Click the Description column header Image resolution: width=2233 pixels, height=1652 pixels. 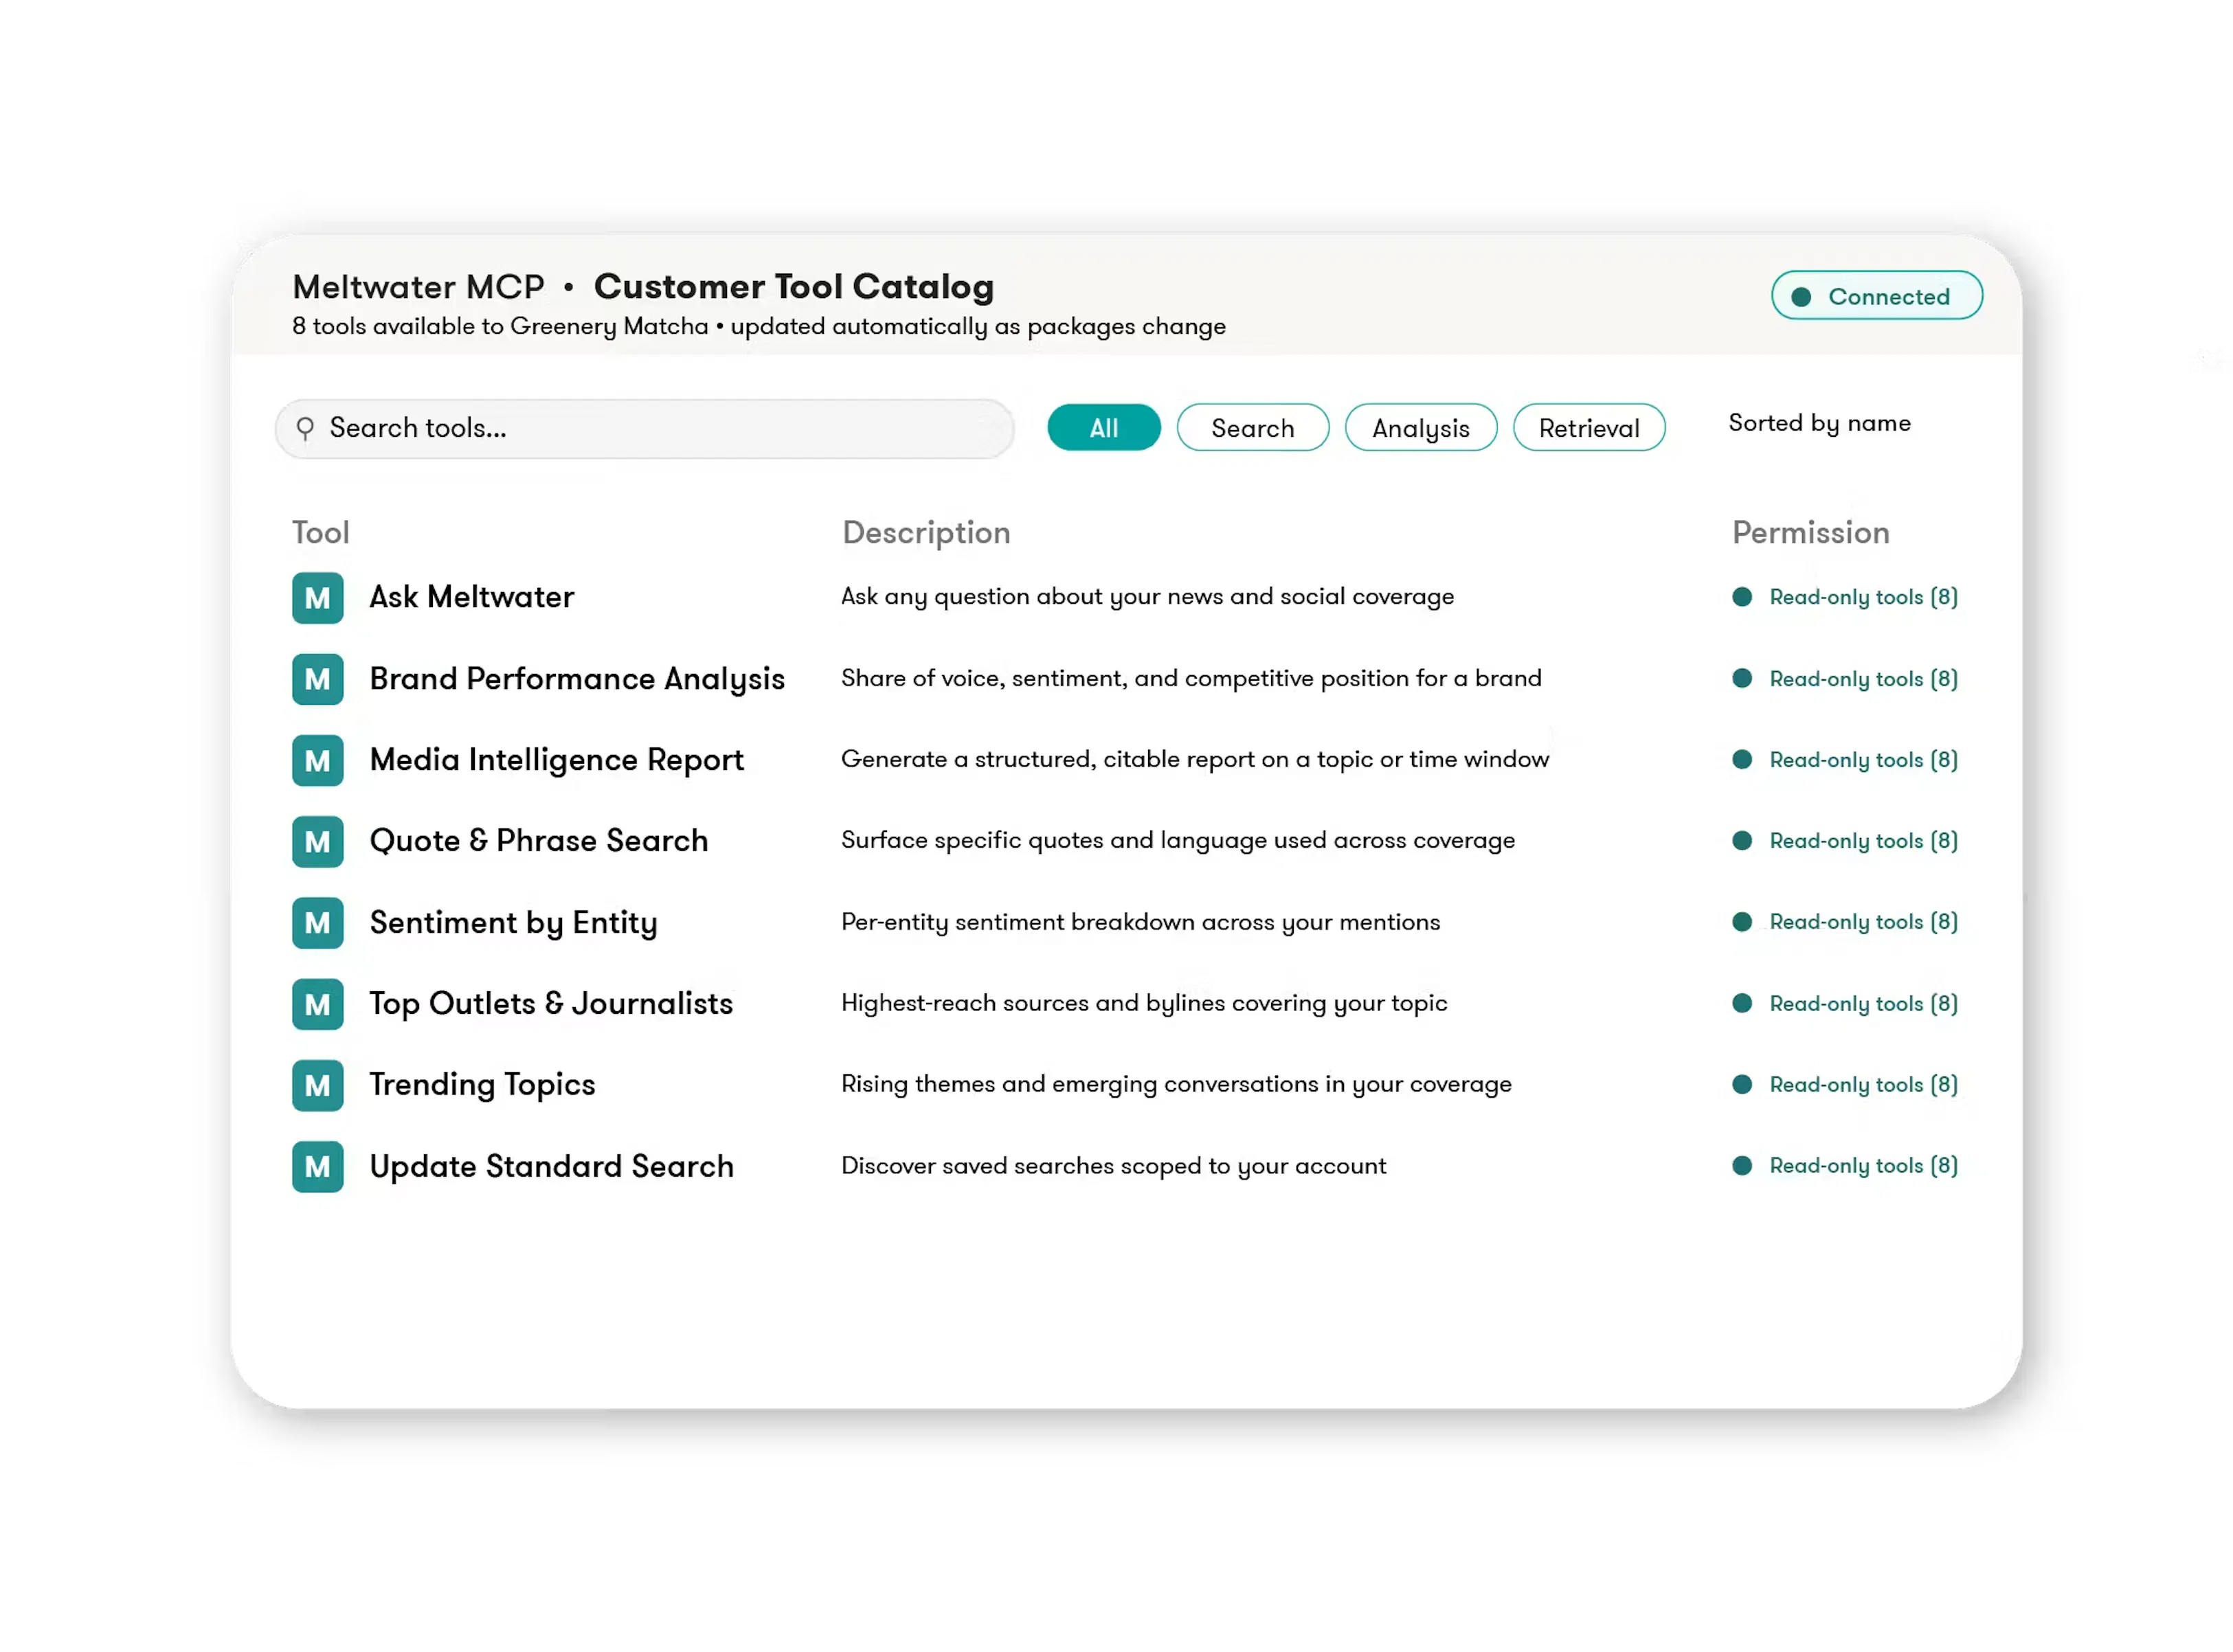click(x=927, y=534)
